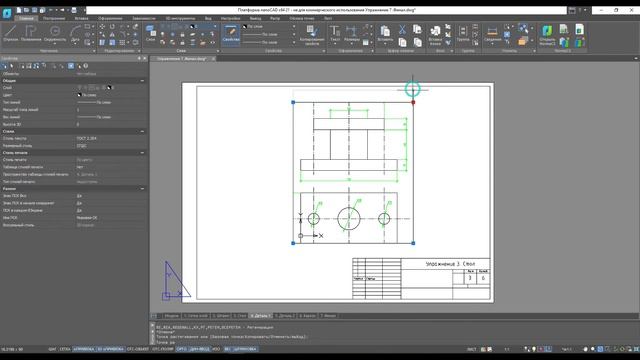Click the red hot grip on viewport corner

pyautogui.click(x=413, y=102)
